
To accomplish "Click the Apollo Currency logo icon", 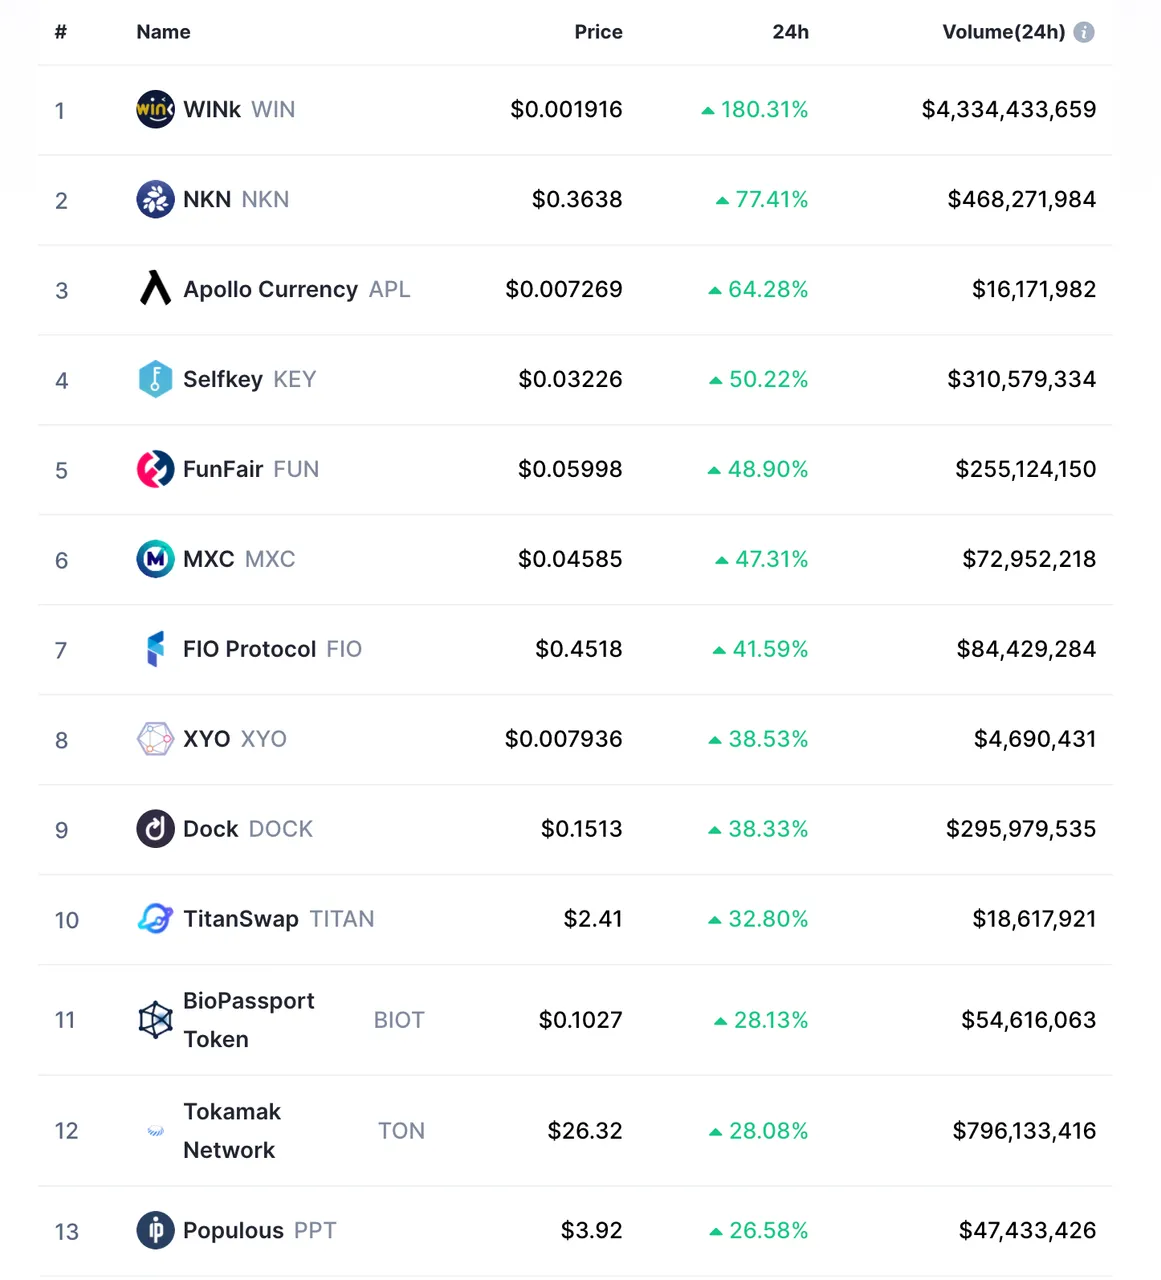I will [155, 289].
